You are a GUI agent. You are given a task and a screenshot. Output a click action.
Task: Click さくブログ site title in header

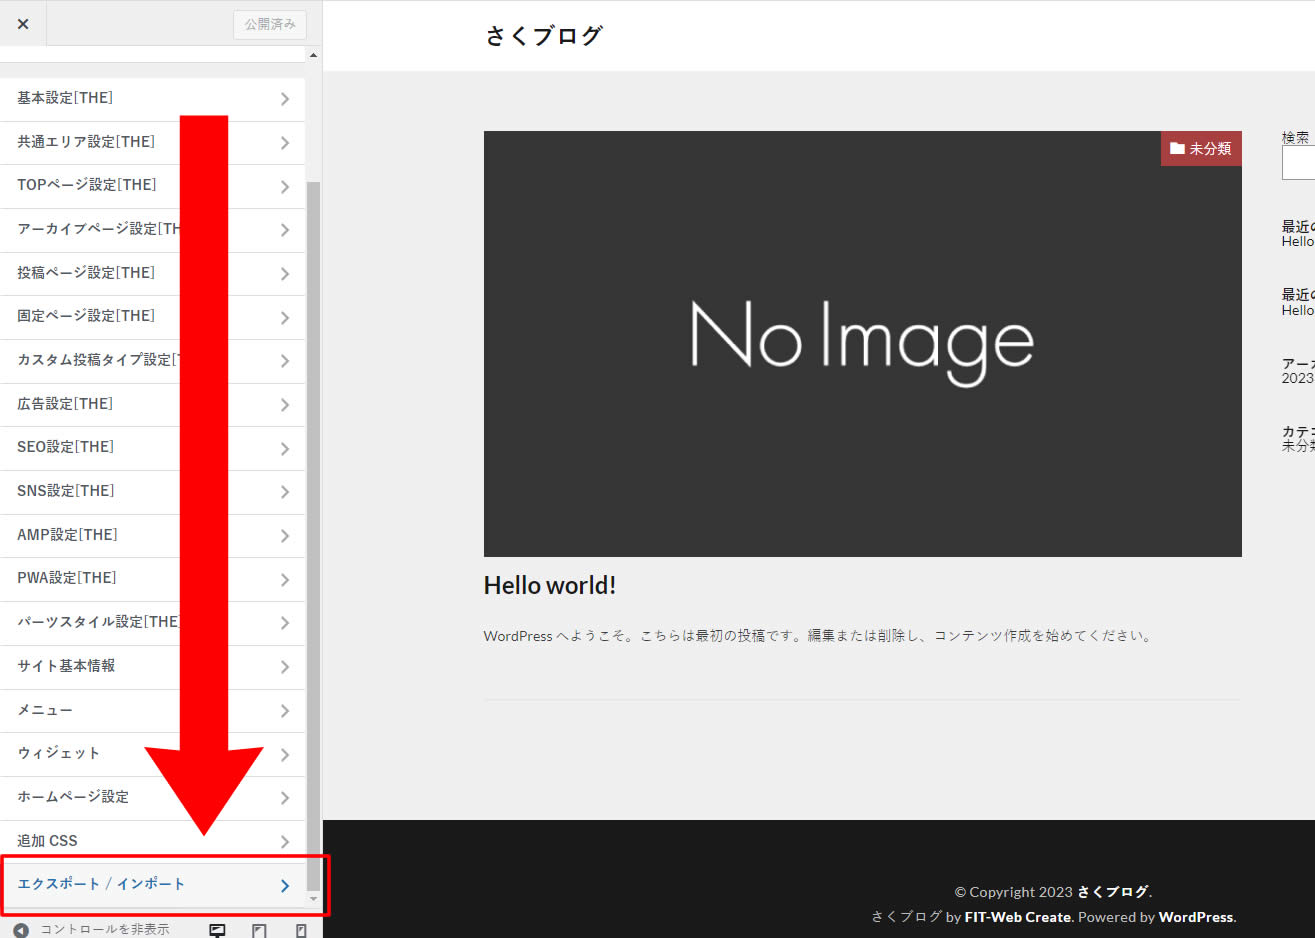point(544,36)
